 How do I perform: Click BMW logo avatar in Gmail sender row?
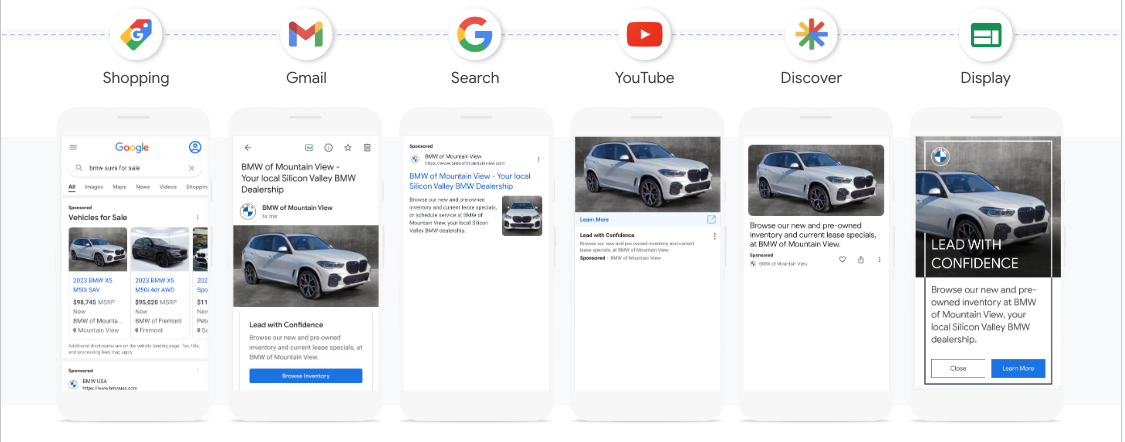248,211
